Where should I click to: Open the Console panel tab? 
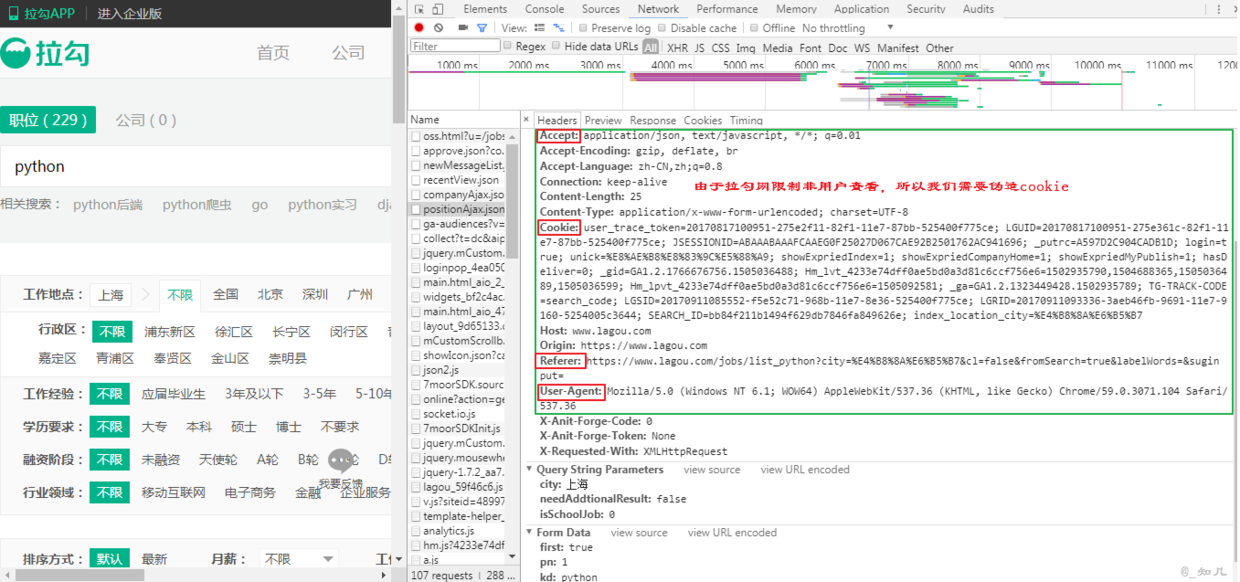[544, 9]
